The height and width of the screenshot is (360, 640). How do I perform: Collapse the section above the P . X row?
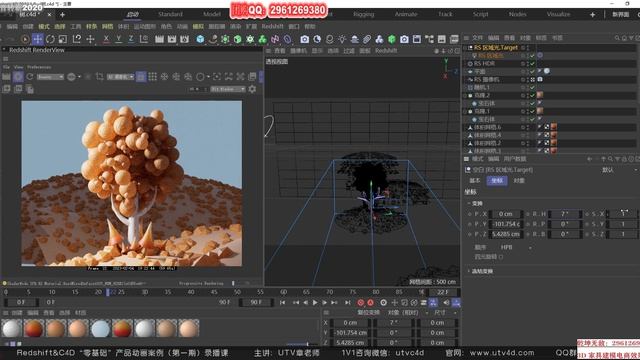click(468, 203)
